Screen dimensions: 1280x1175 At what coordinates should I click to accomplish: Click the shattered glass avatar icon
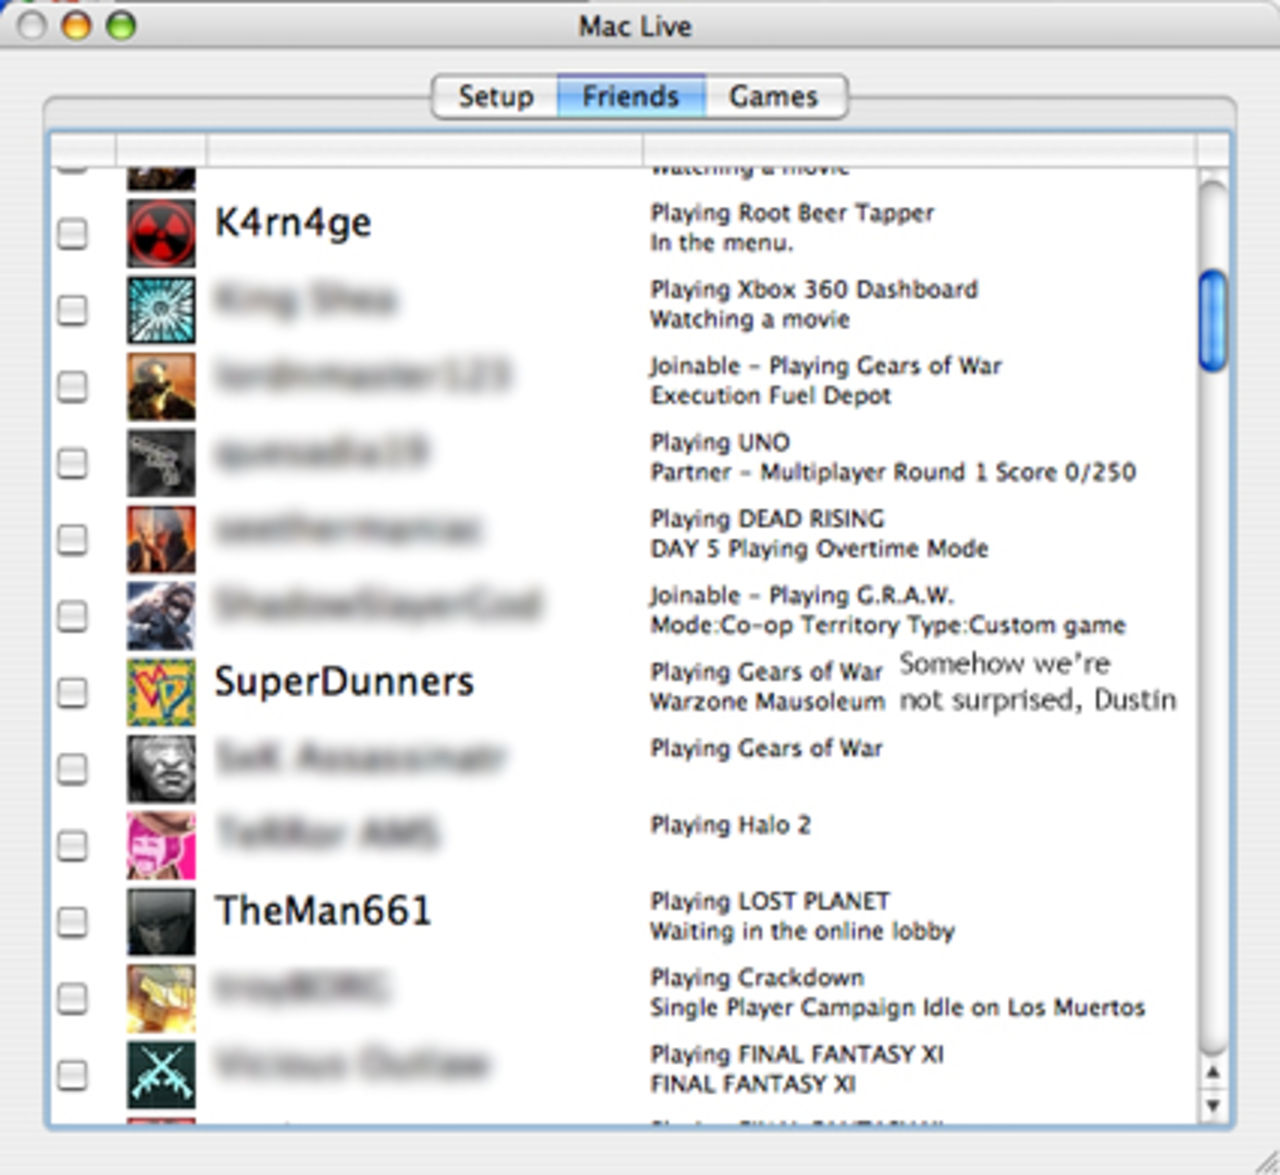[161, 310]
